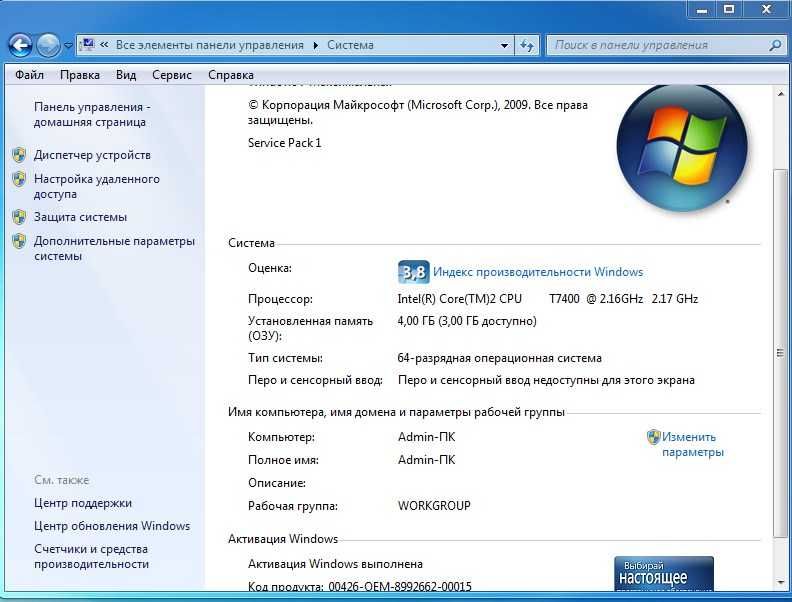The image size is (792, 602).
Task: Click the 'Выбирай настоящее' genuine banner
Action: click(x=664, y=573)
